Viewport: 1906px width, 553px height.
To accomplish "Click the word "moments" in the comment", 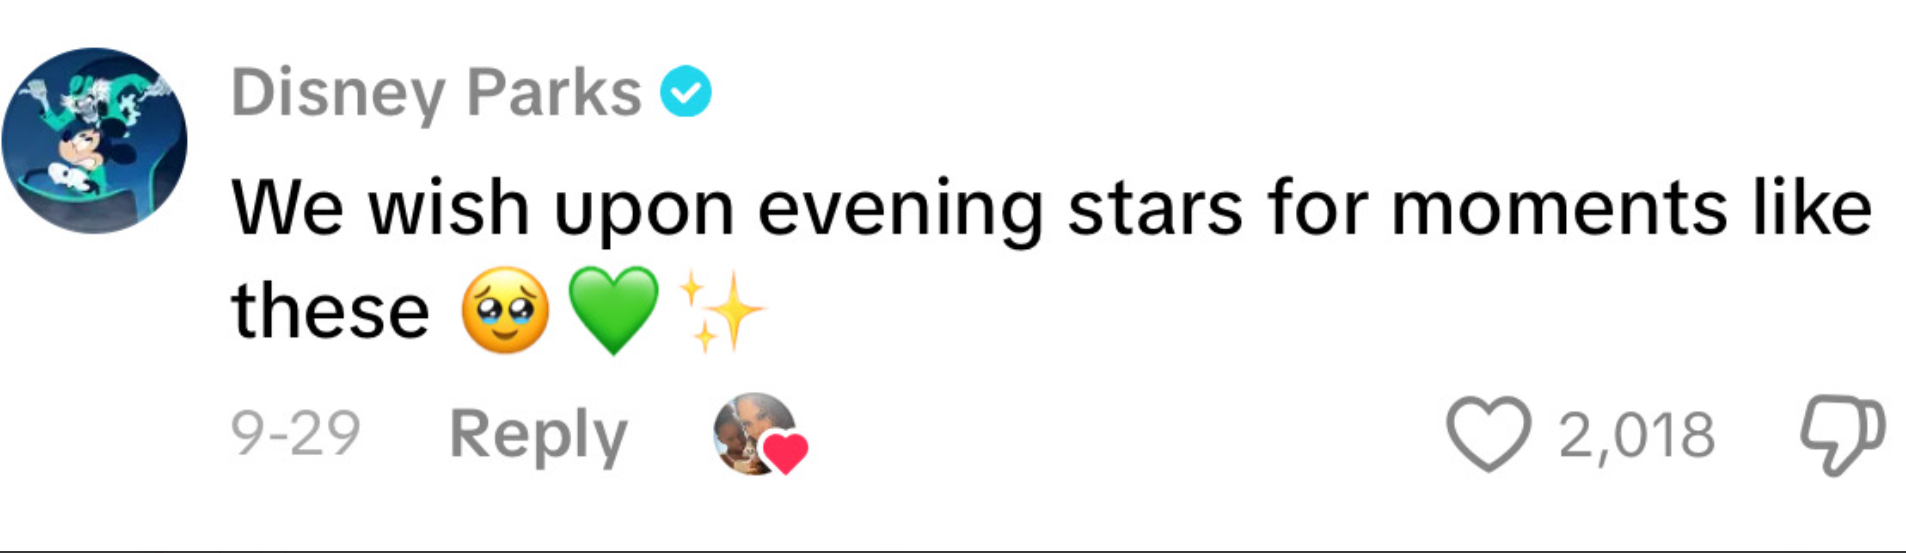I will point(1558,209).
